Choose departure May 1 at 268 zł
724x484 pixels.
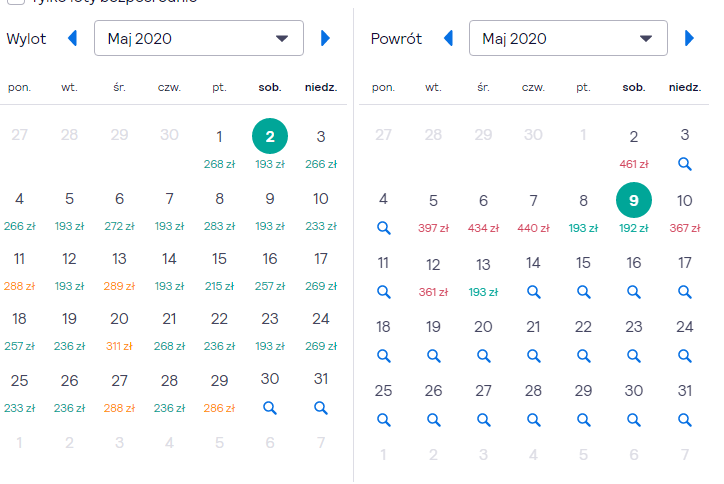(x=219, y=149)
